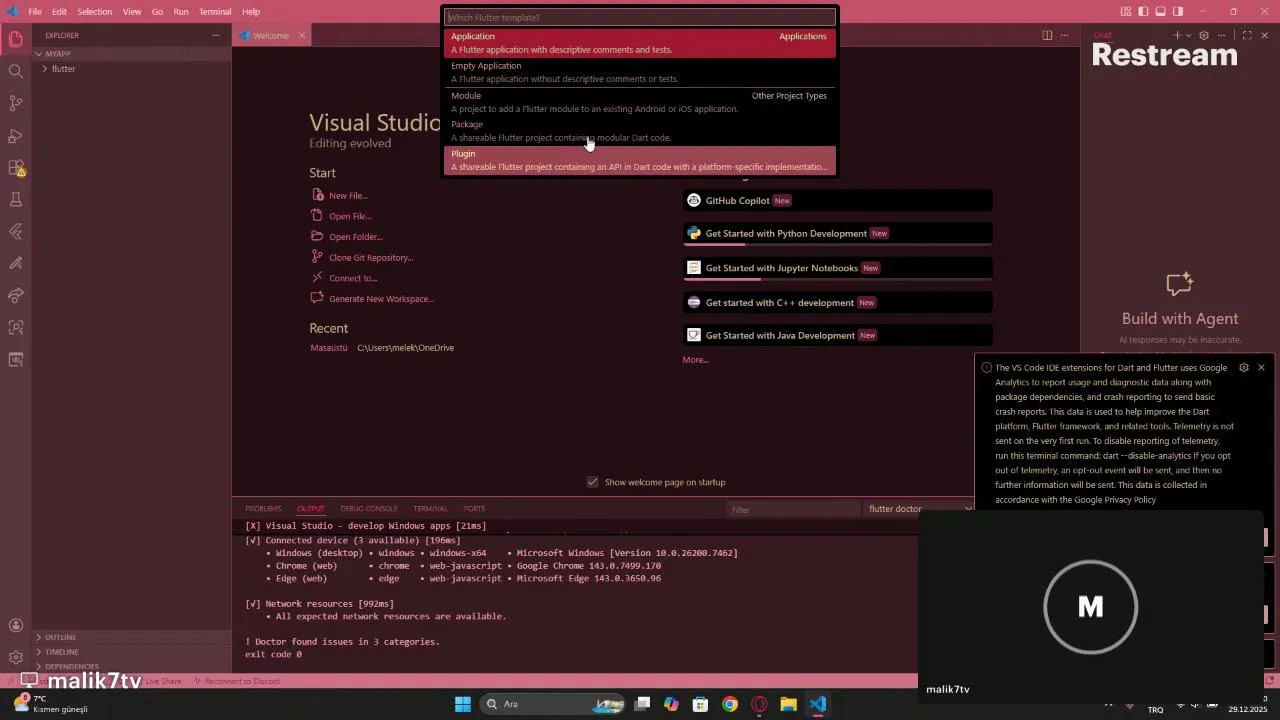This screenshot has height=720, width=1280.
Task: Click More walkthroughs link
Action: [695, 360]
